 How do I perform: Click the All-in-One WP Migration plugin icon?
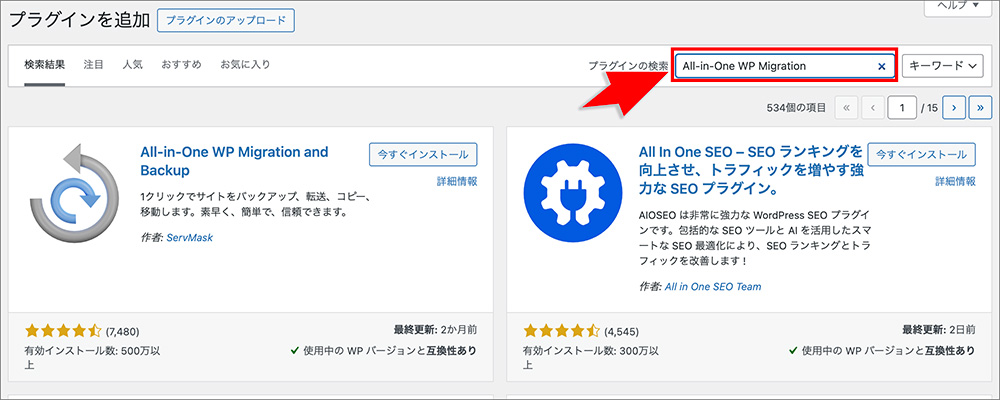click(74, 195)
